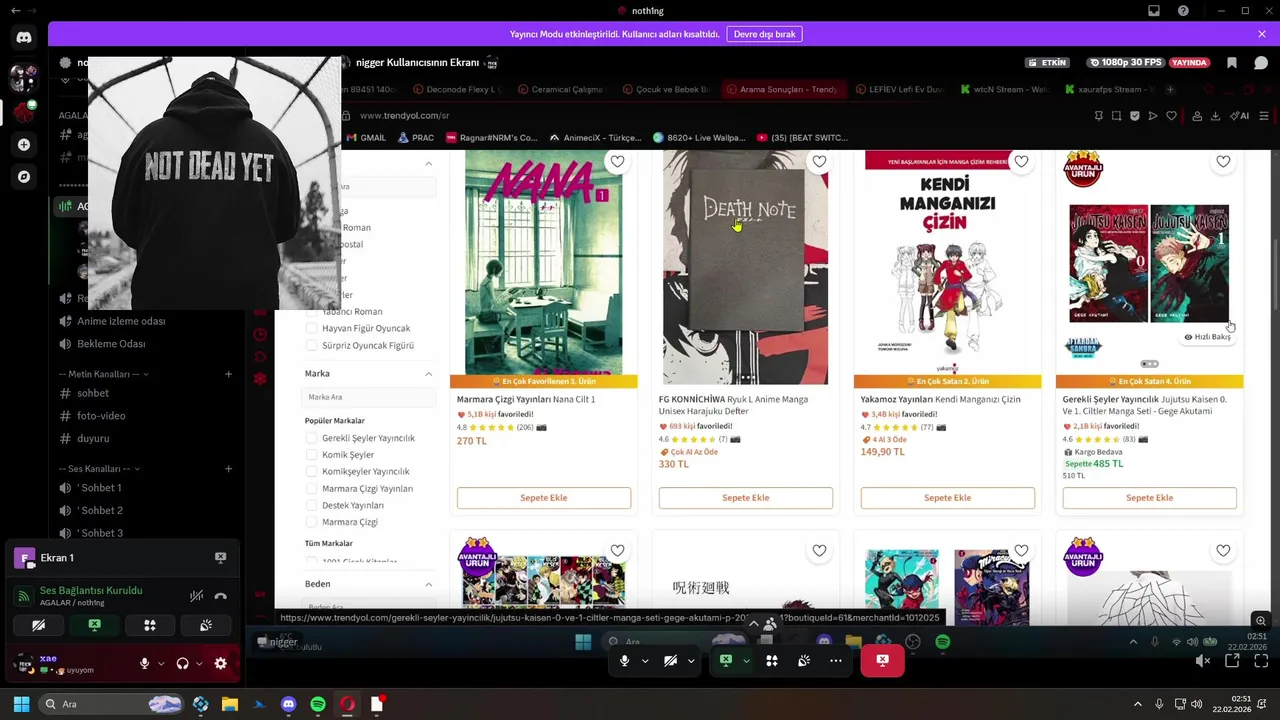Check the Gerekli Şeyler Yayıncılık brand box

[x=311, y=438]
